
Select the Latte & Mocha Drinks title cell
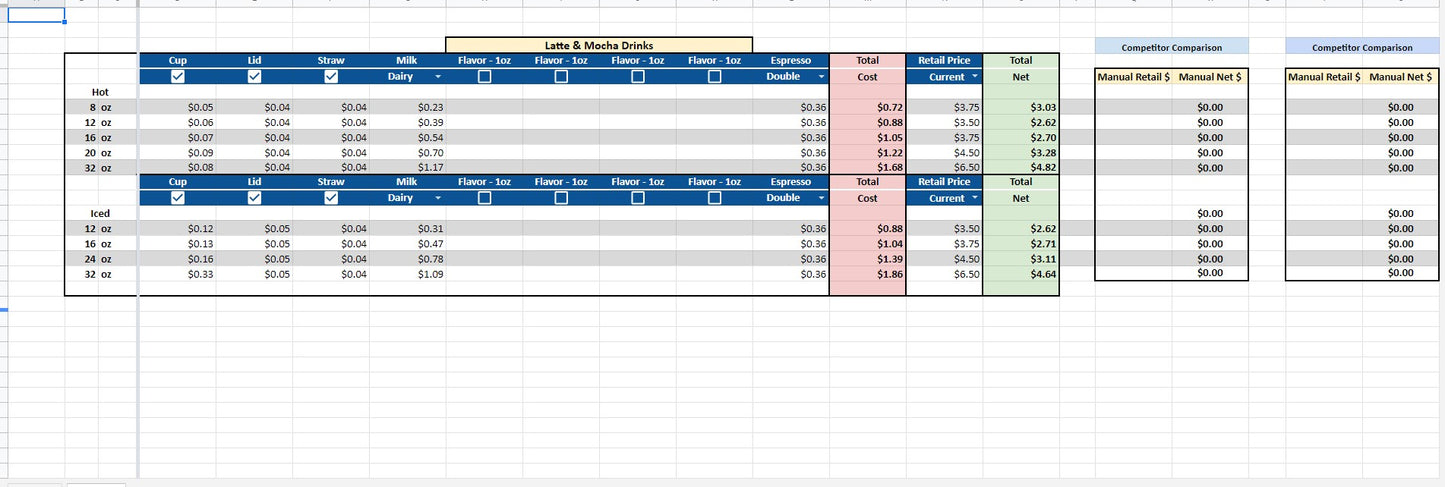[598, 45]
